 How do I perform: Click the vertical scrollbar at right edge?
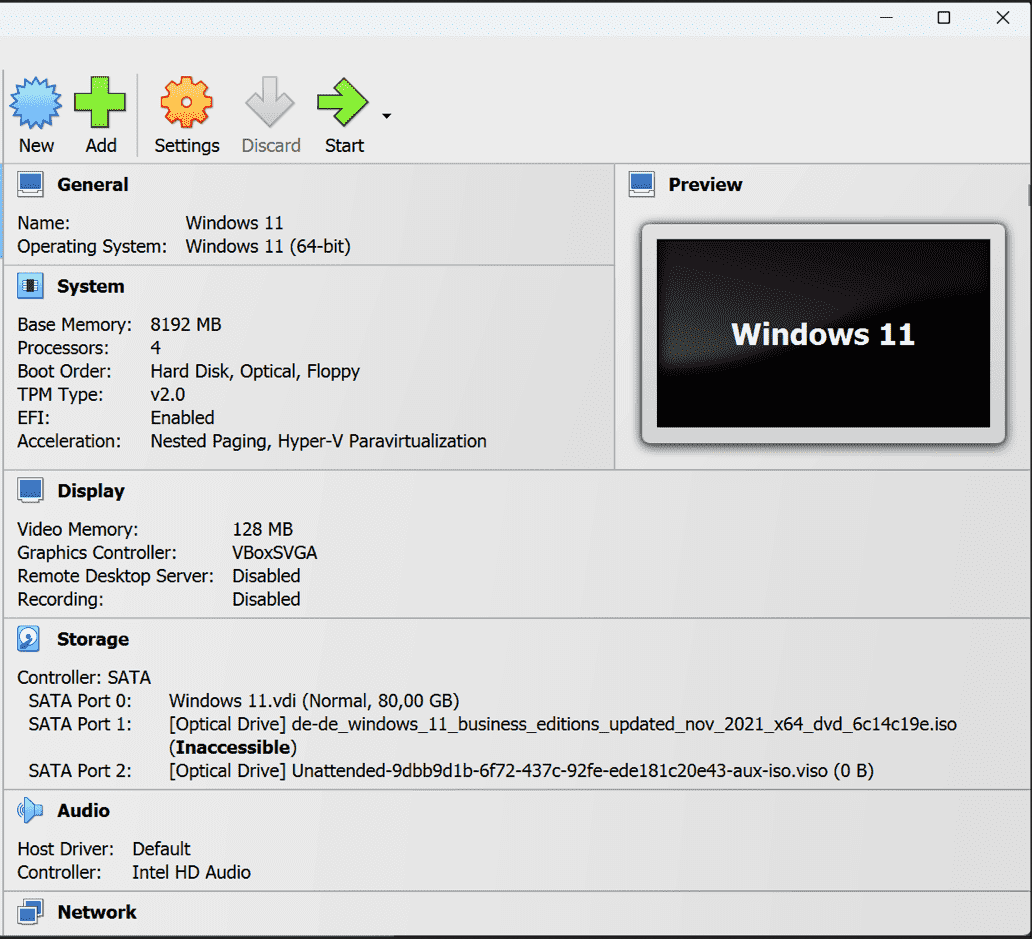[1029, 195]
